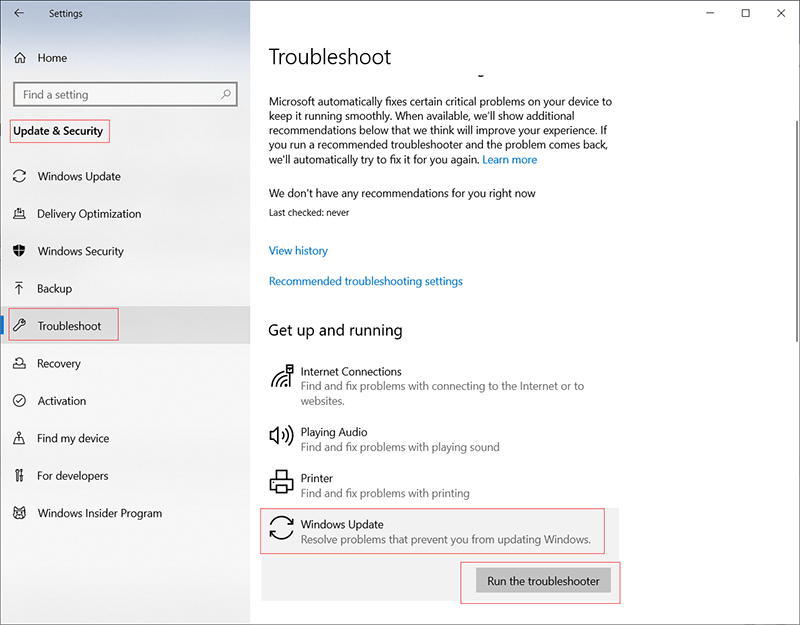Viewport: 800px width, 625px height.
Task: Click the Activation checkmark icon
Action: pos(19,401)
